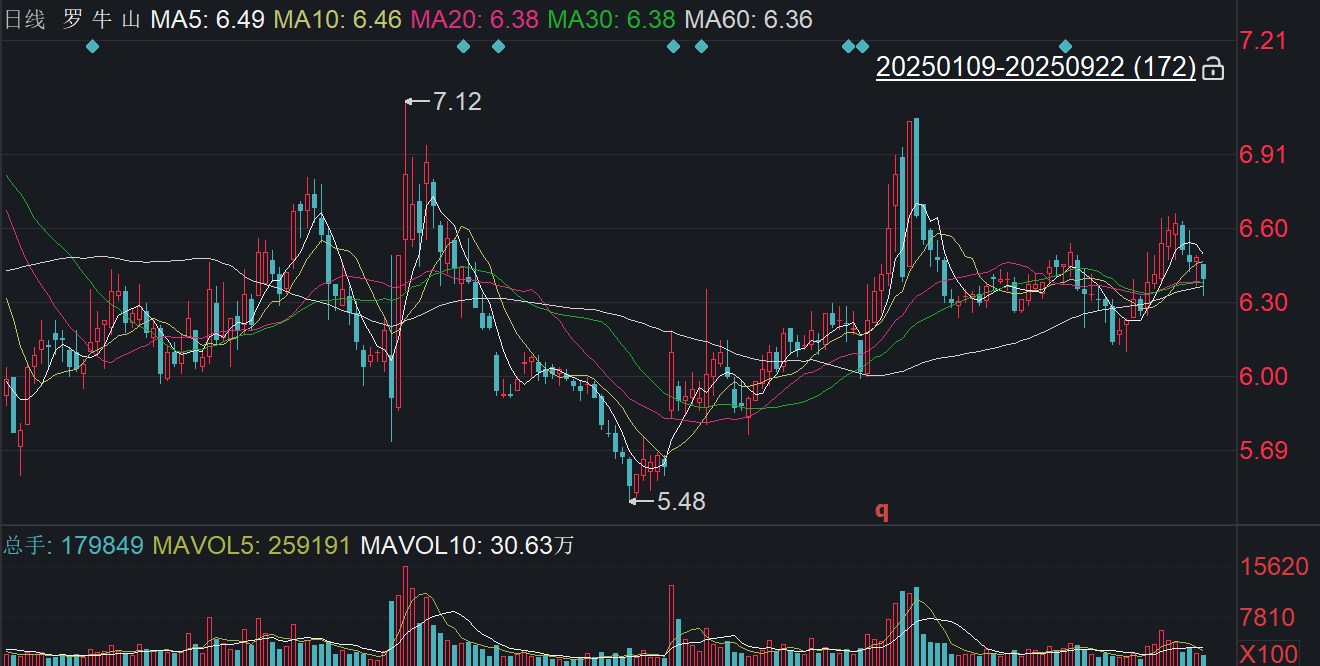Select the 总手 volume indicator label
The width and height of the screenshot is (1320, 666).
click(26, 545)
